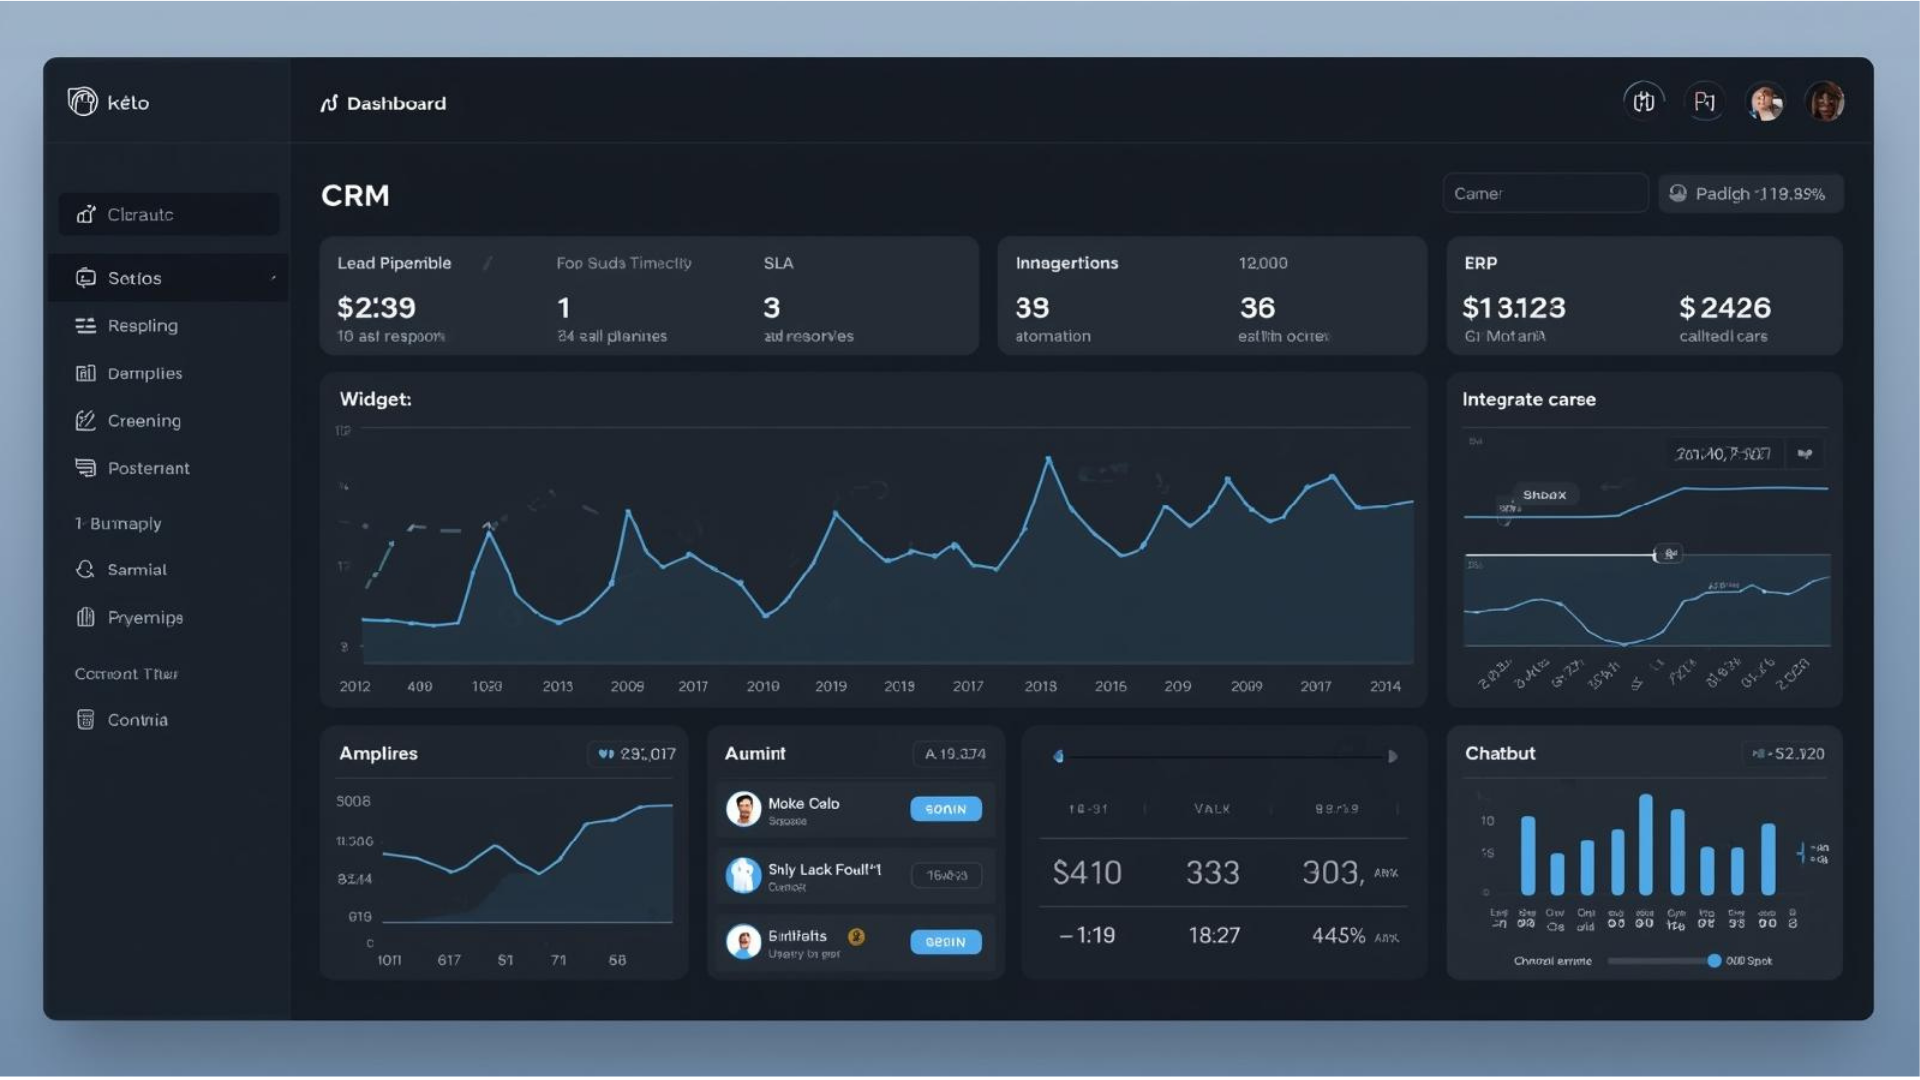The image size is (1920, 1080).
Task: Click the $2426 calltedl cars value
Action: click(1725, 307)
